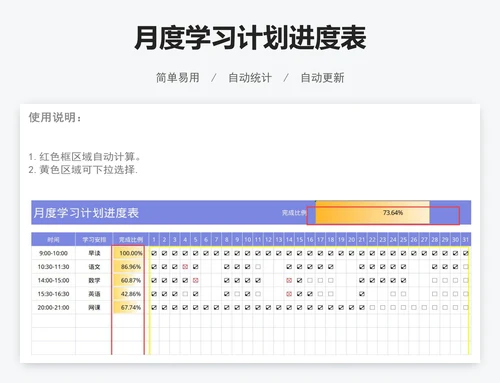The image size is (500, 383).
Task: Select the 网课 subject cell
Action: 94,307
